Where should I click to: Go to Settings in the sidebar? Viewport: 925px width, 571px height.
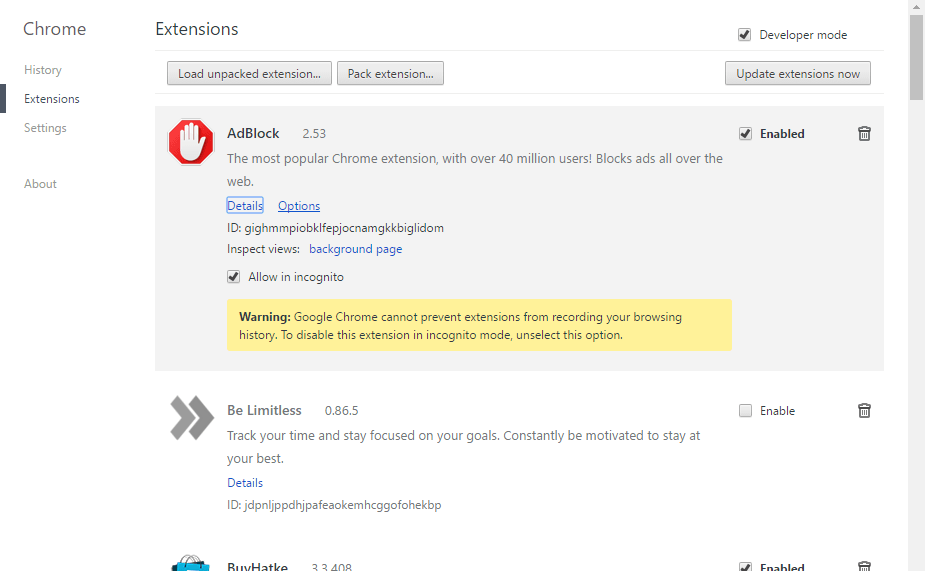45,127
